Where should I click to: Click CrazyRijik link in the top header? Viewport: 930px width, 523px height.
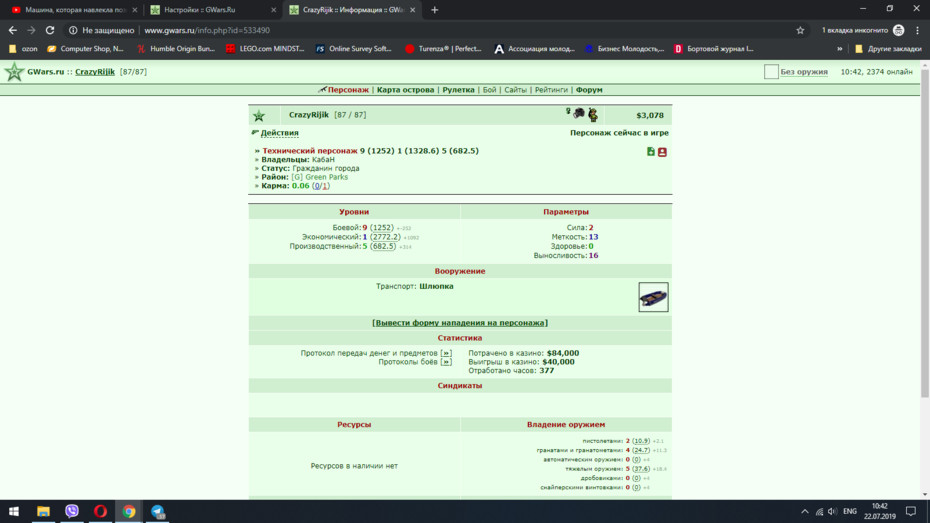95,72
